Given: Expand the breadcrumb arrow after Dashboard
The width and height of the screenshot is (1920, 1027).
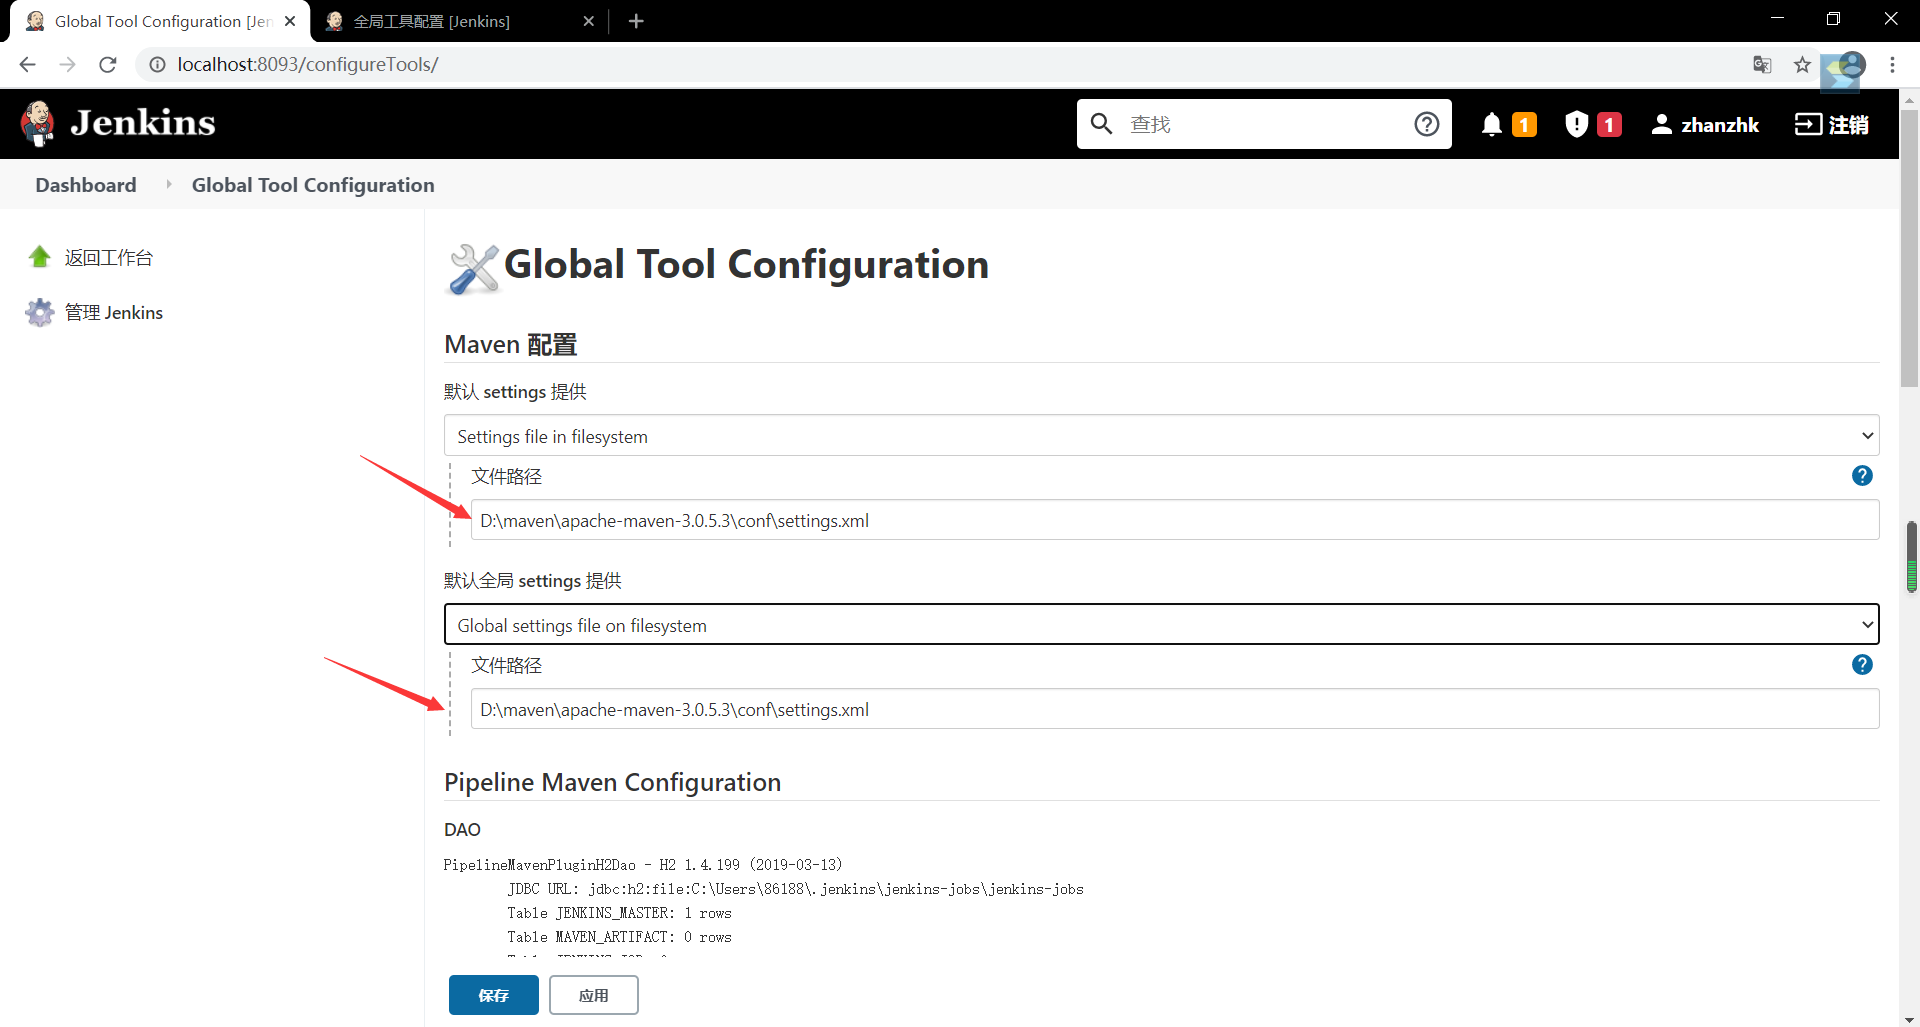Looking at the screenshot, I should (x=168, y=185).
